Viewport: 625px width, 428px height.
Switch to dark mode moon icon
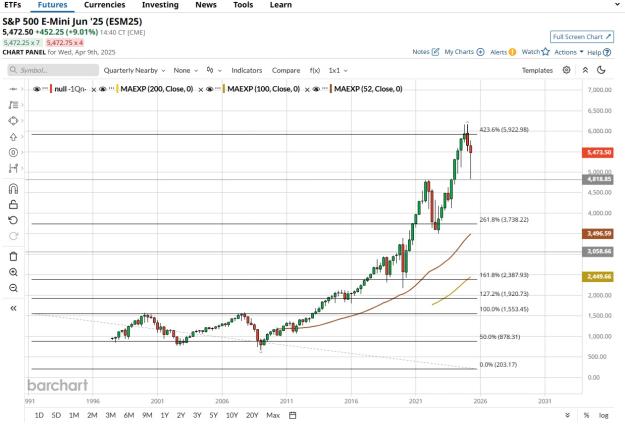(601, 70)
